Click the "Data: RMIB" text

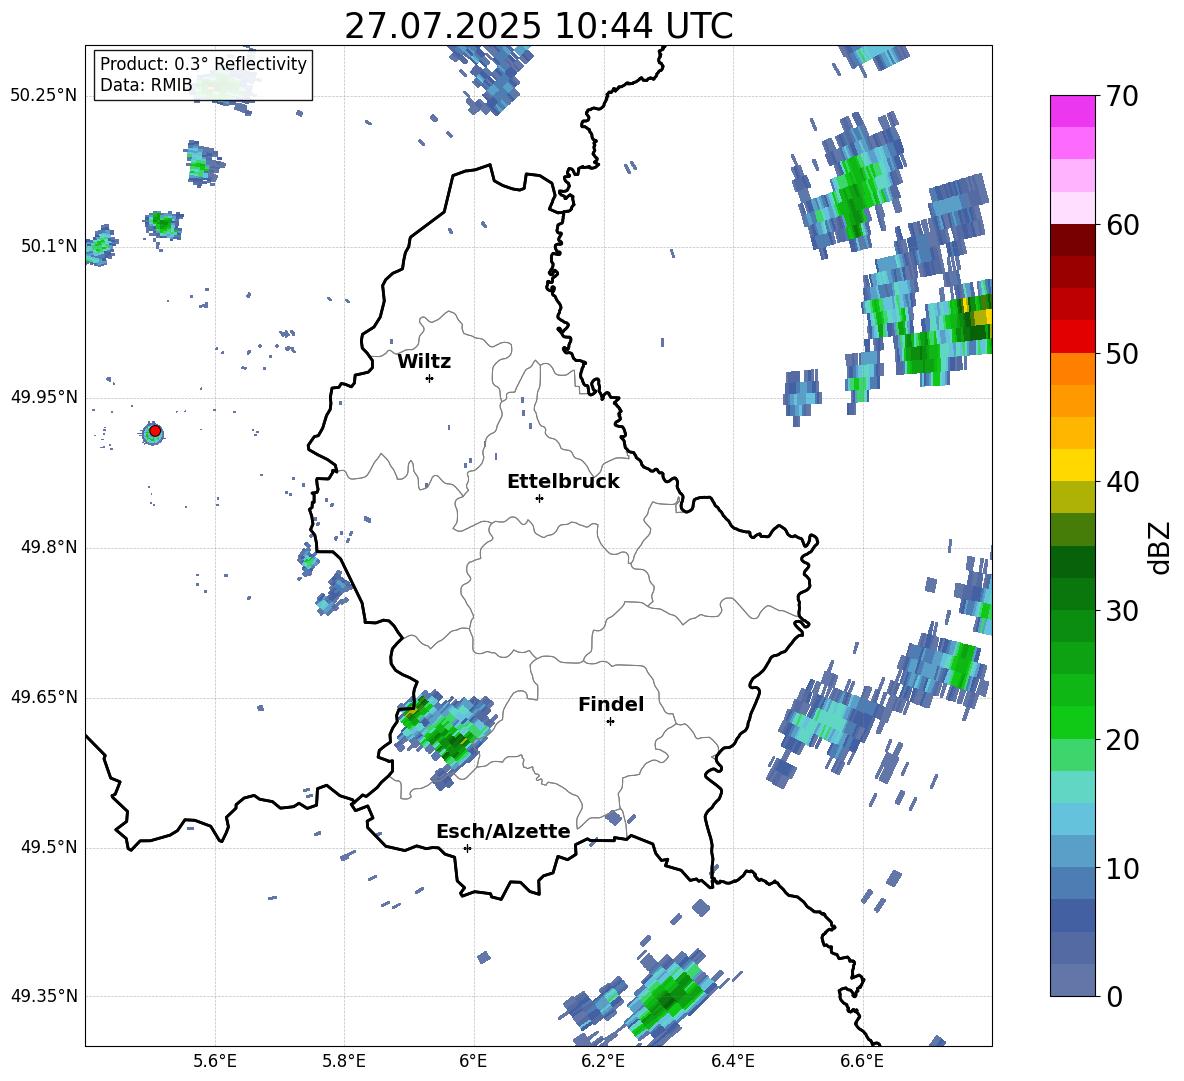pyautogui.click(x=146, y=85)
